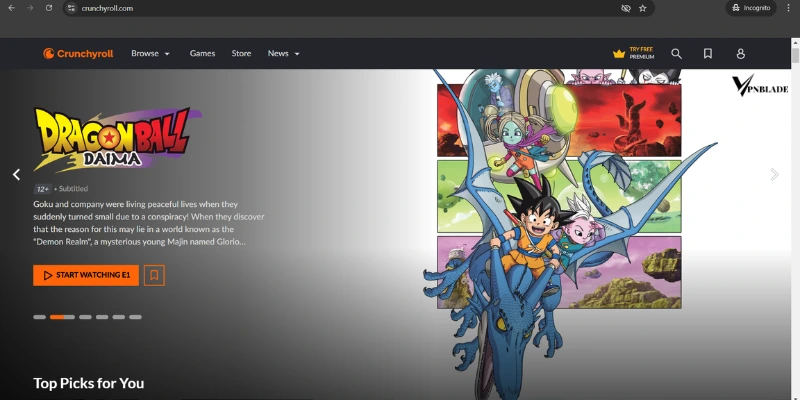Click the page vertical scrollbar thumb
Viewport: 800px width, 400px height.
coord(795,56)
